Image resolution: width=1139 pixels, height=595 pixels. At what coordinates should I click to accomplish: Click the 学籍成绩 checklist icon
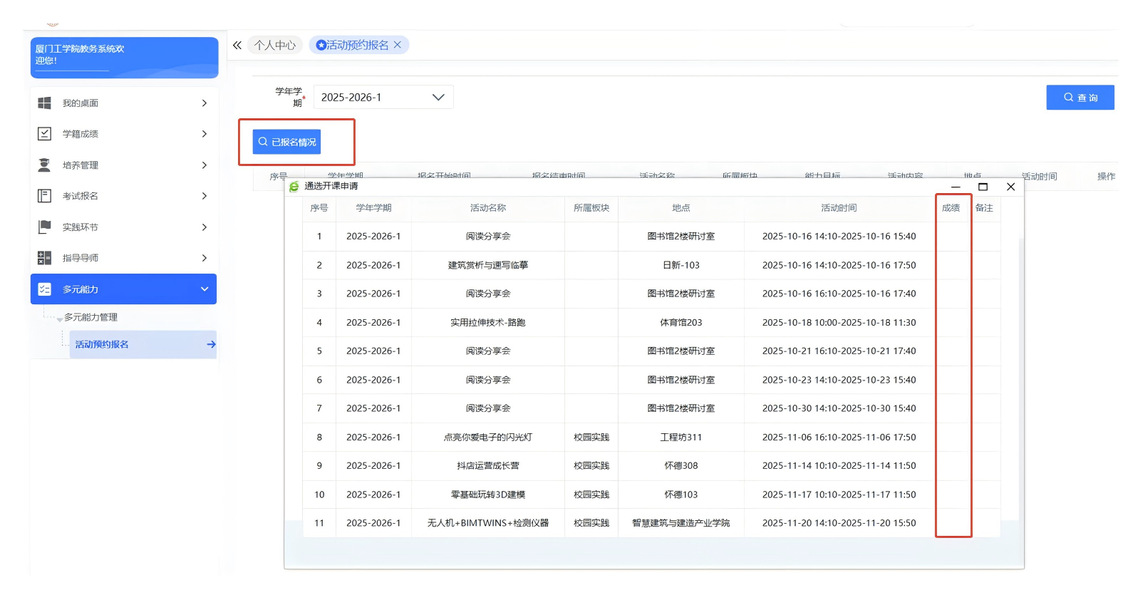(x=44, y=134)
